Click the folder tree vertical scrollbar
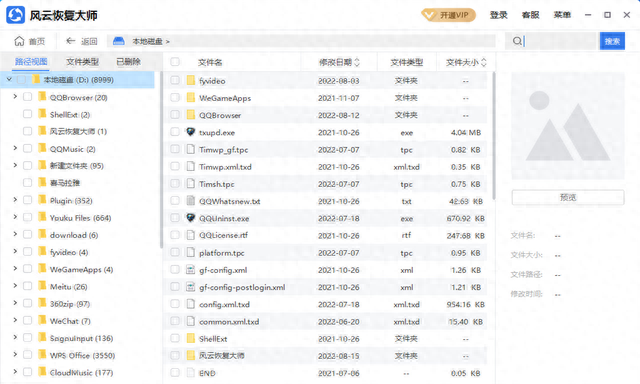 161,159
